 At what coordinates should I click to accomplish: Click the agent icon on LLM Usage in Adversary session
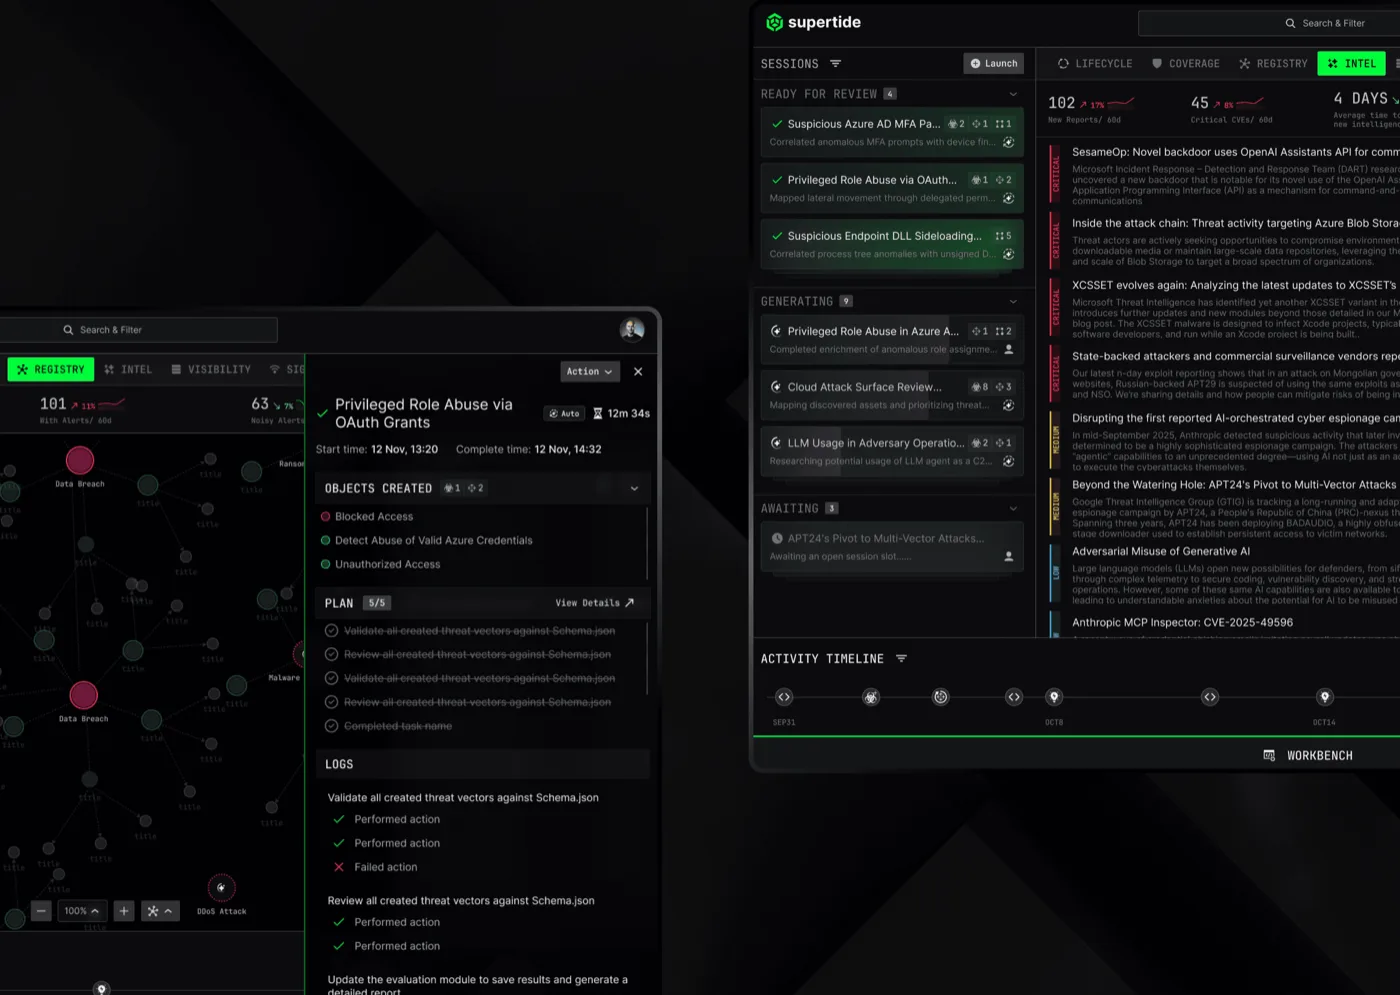pos(1008,461)
